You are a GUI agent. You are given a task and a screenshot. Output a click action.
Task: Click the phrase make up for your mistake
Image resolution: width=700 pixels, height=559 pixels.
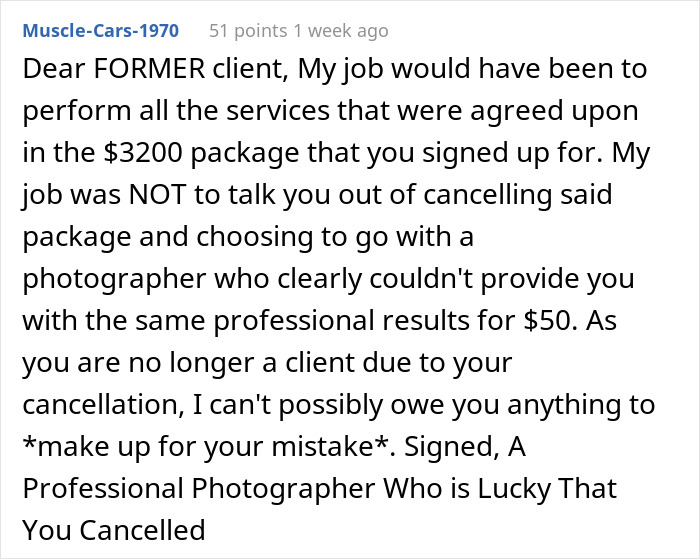coord(205,447)
